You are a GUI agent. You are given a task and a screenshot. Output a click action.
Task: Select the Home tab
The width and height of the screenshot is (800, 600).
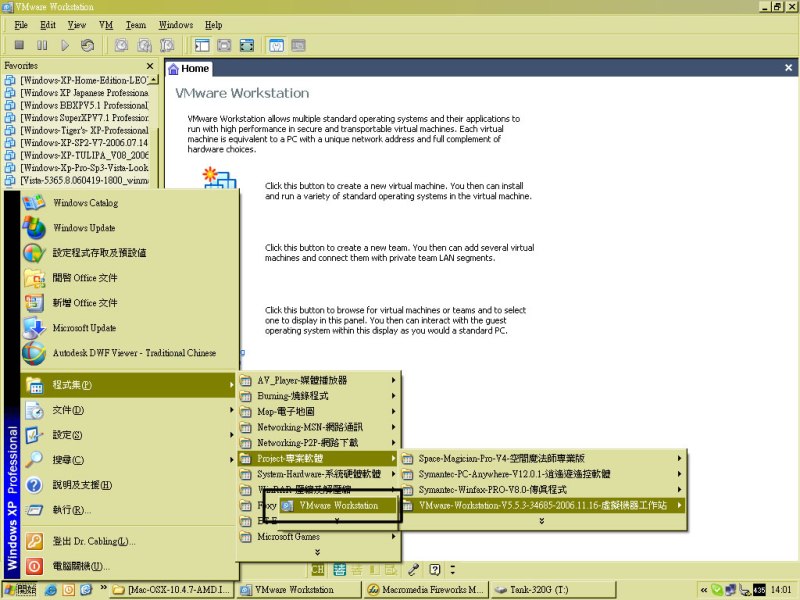pyautogui.click(x=189, y=68)
